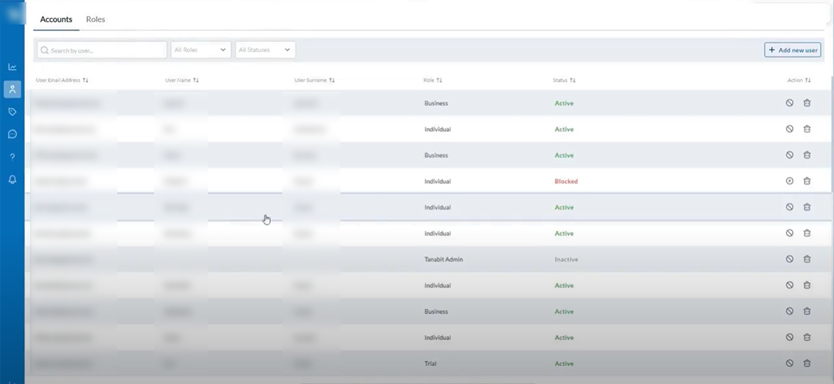Viewport: 834px width, 384px height.
Task: Sort by the Role column header
Action: coord(432,80)
